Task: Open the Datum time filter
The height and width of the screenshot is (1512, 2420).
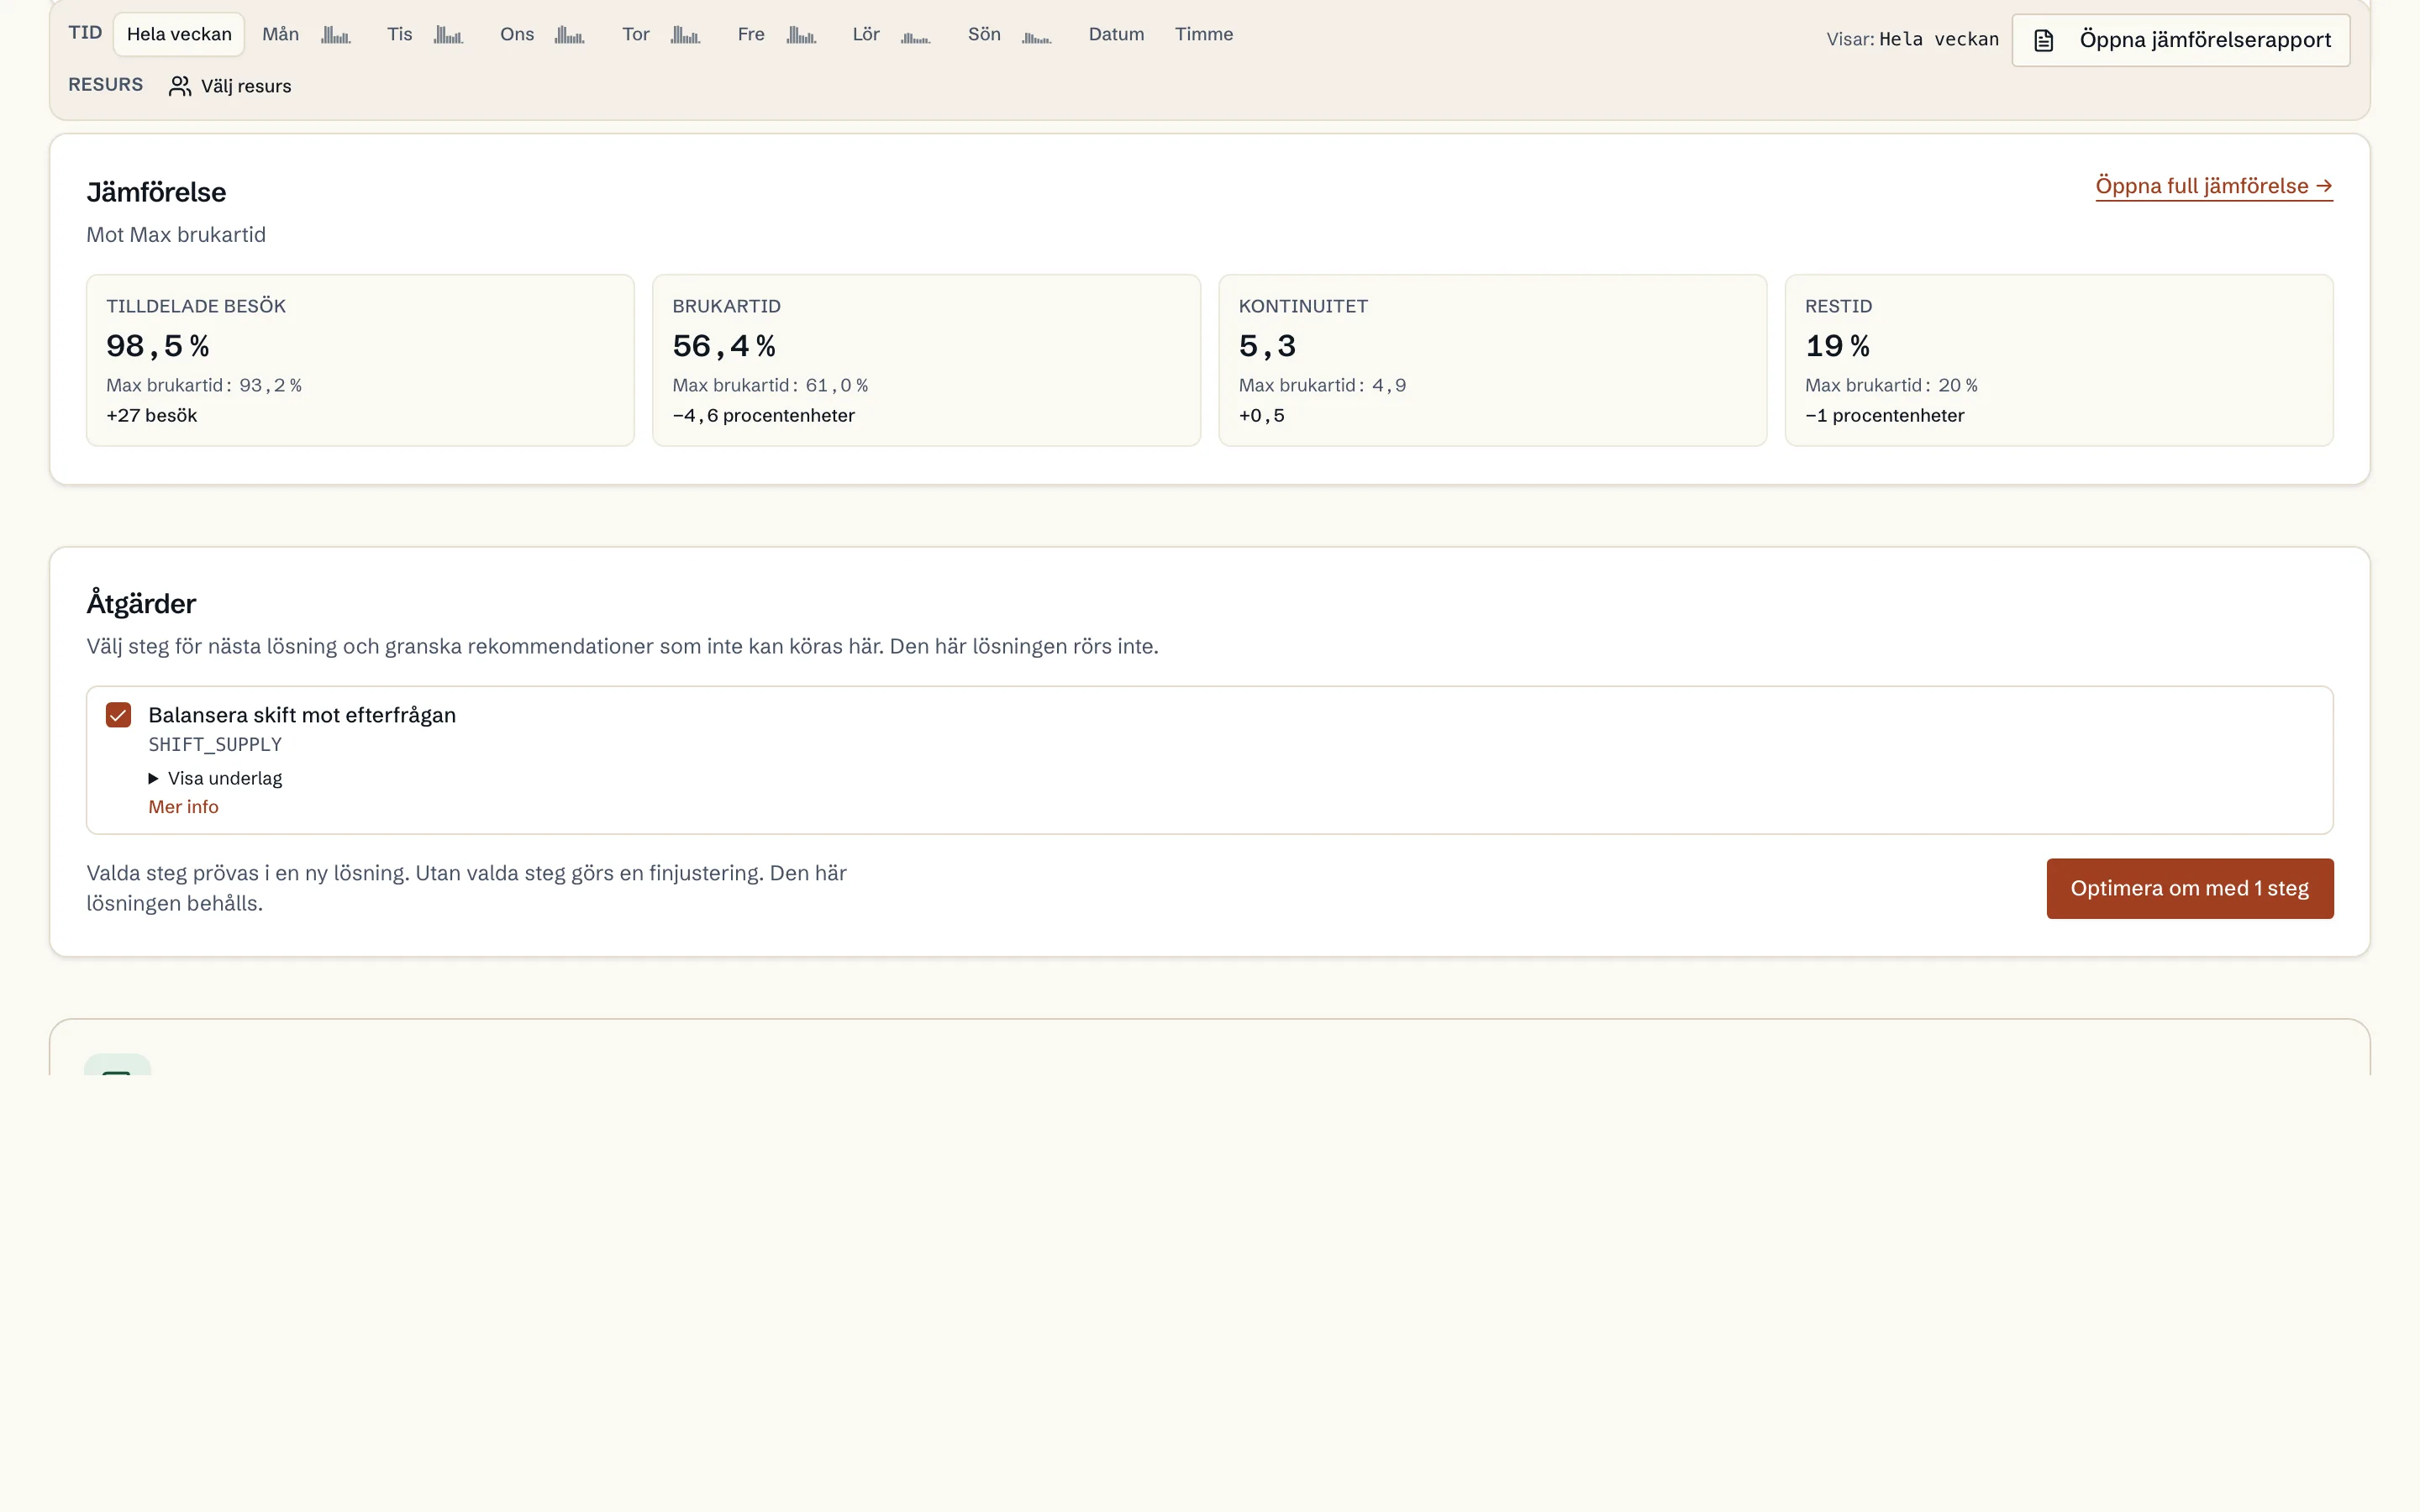Action: tap(1116, 34)
